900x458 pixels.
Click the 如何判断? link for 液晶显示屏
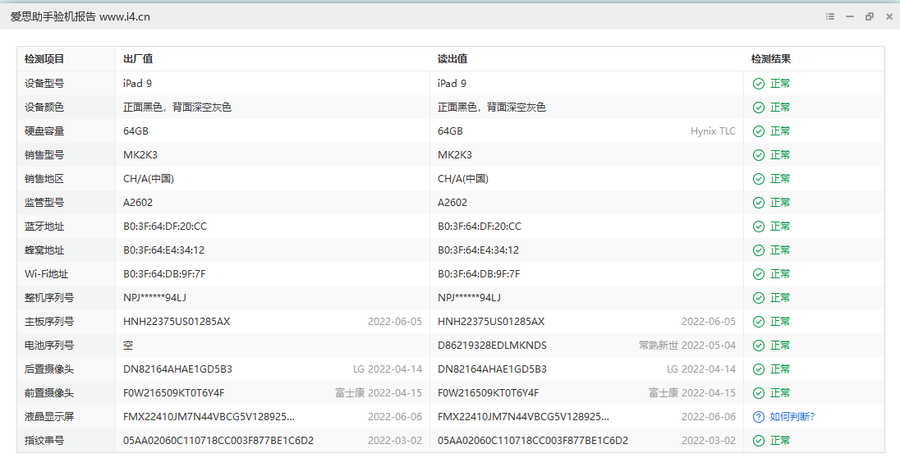click(792, 417)
